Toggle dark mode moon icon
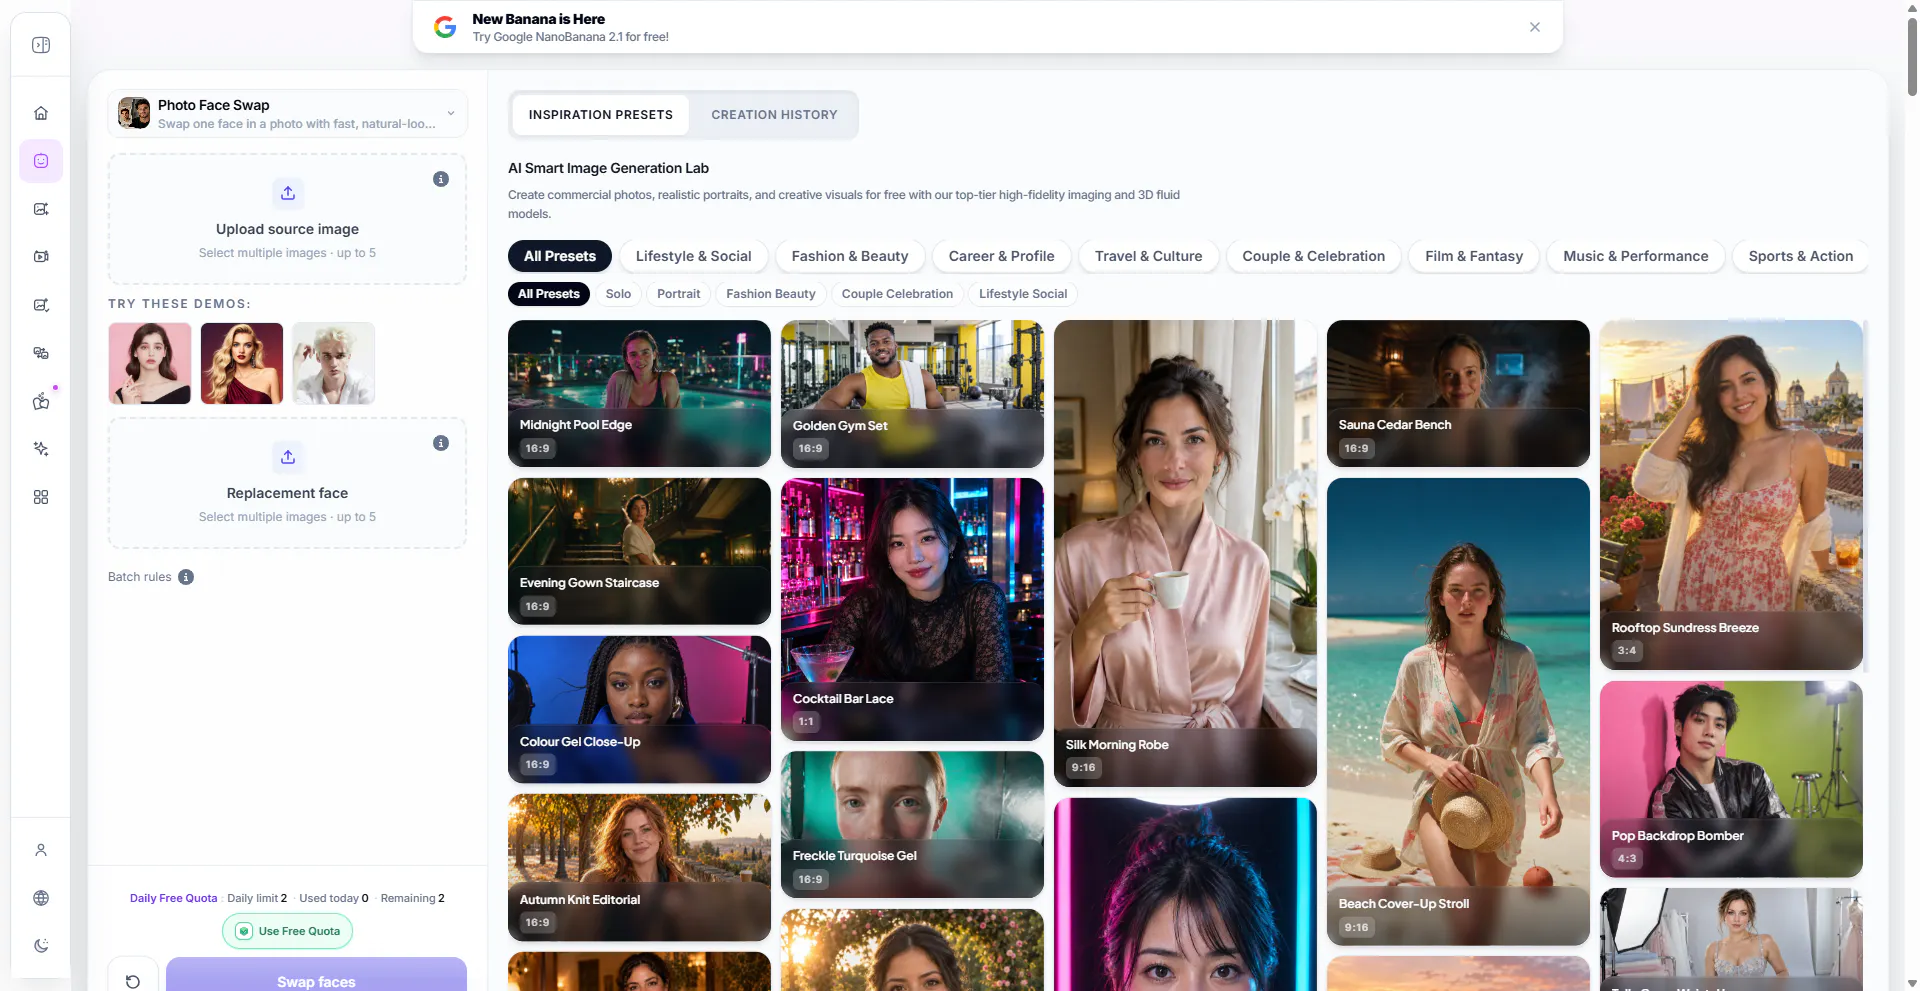Viewport: 1920px width, 991px height. pyautogui.click(x=41, y=946)
